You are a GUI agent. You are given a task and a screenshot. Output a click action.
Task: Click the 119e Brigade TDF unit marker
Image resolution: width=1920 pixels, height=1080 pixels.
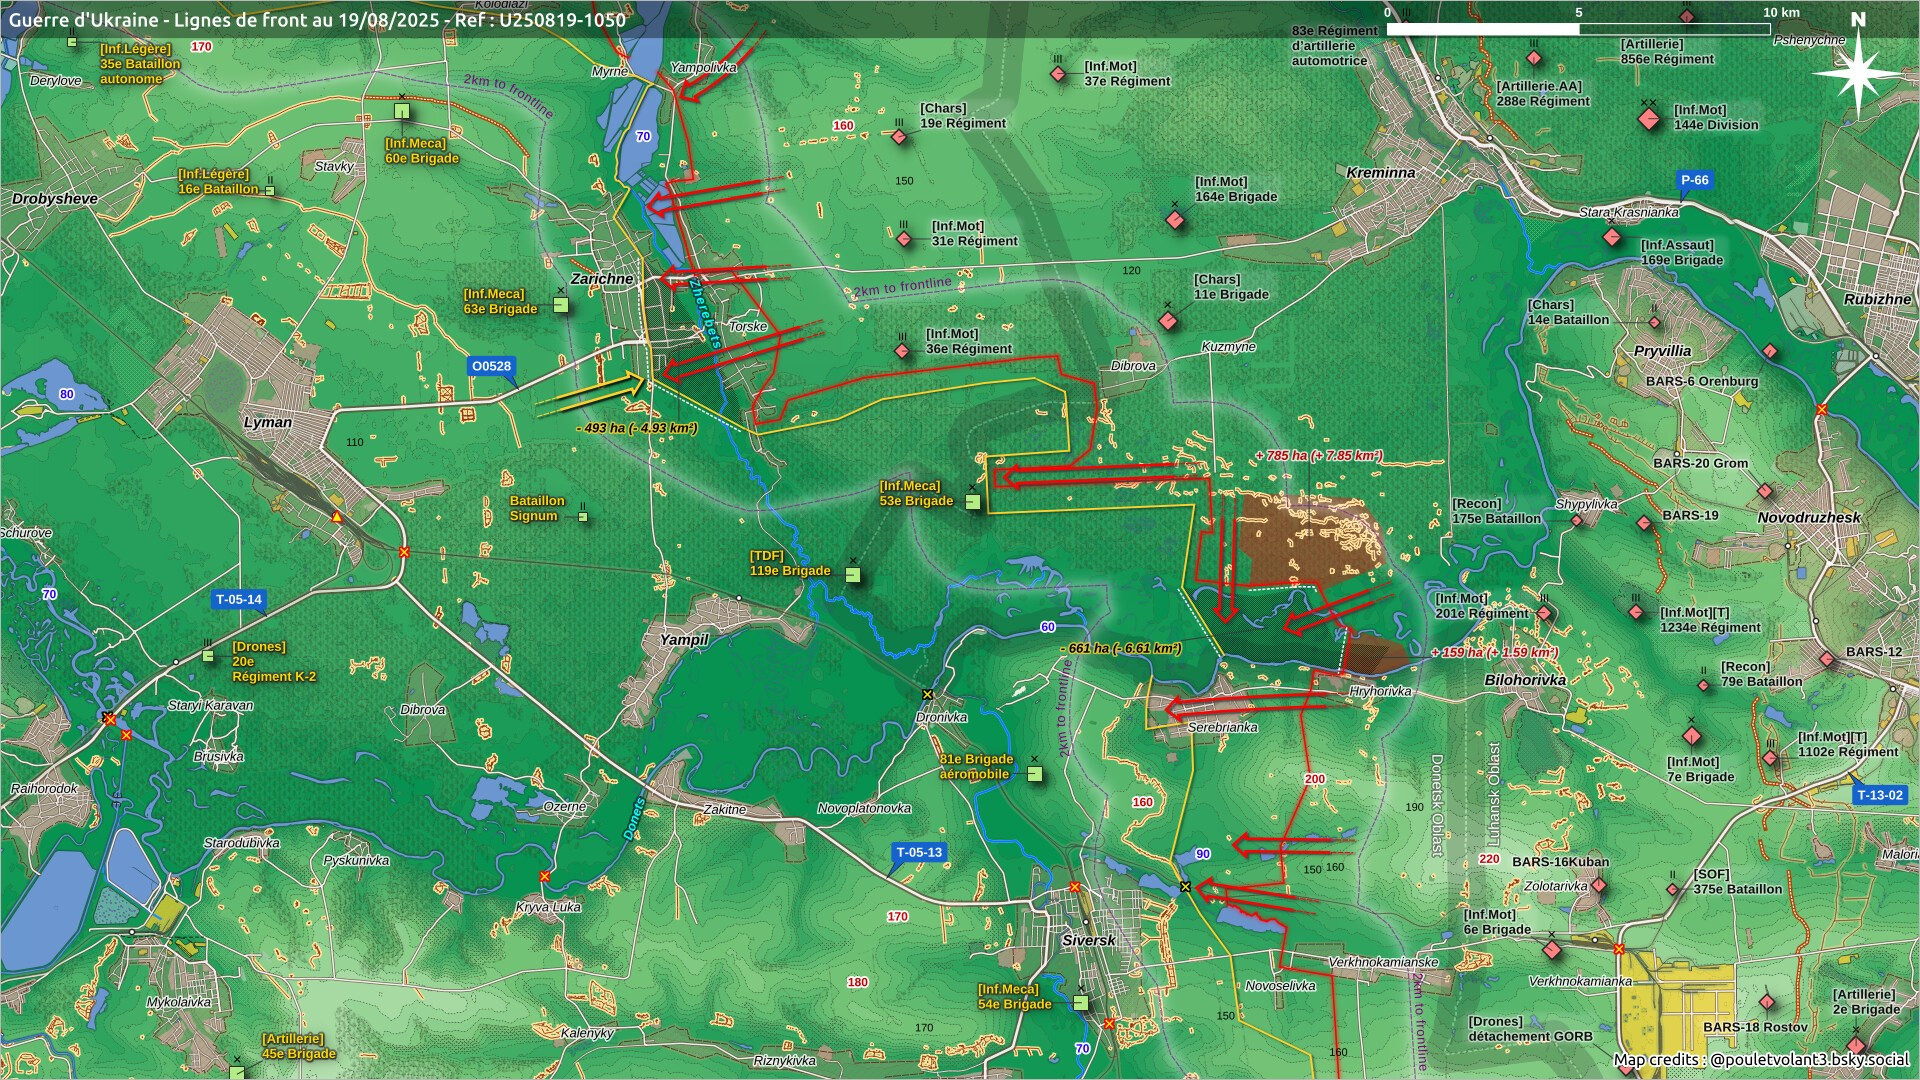[852, 575]
